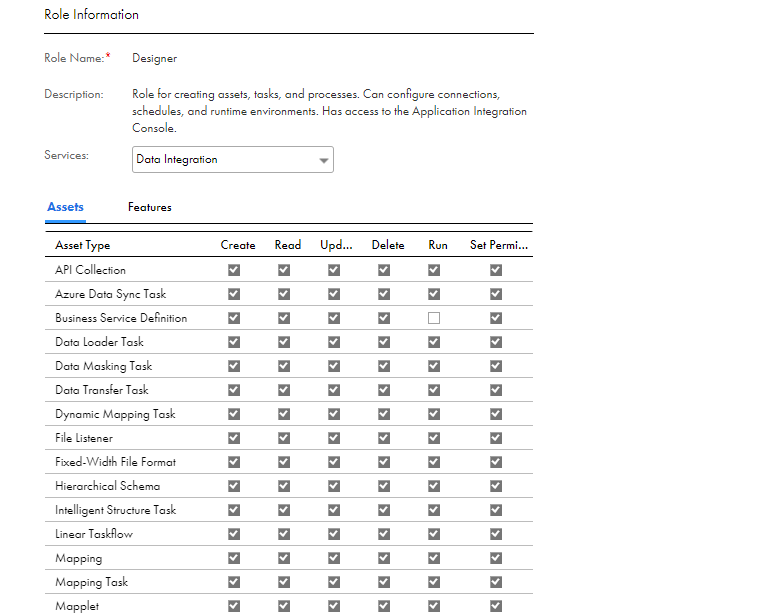Select the File Listener label
758x613 pixels.
click(84, 438)
